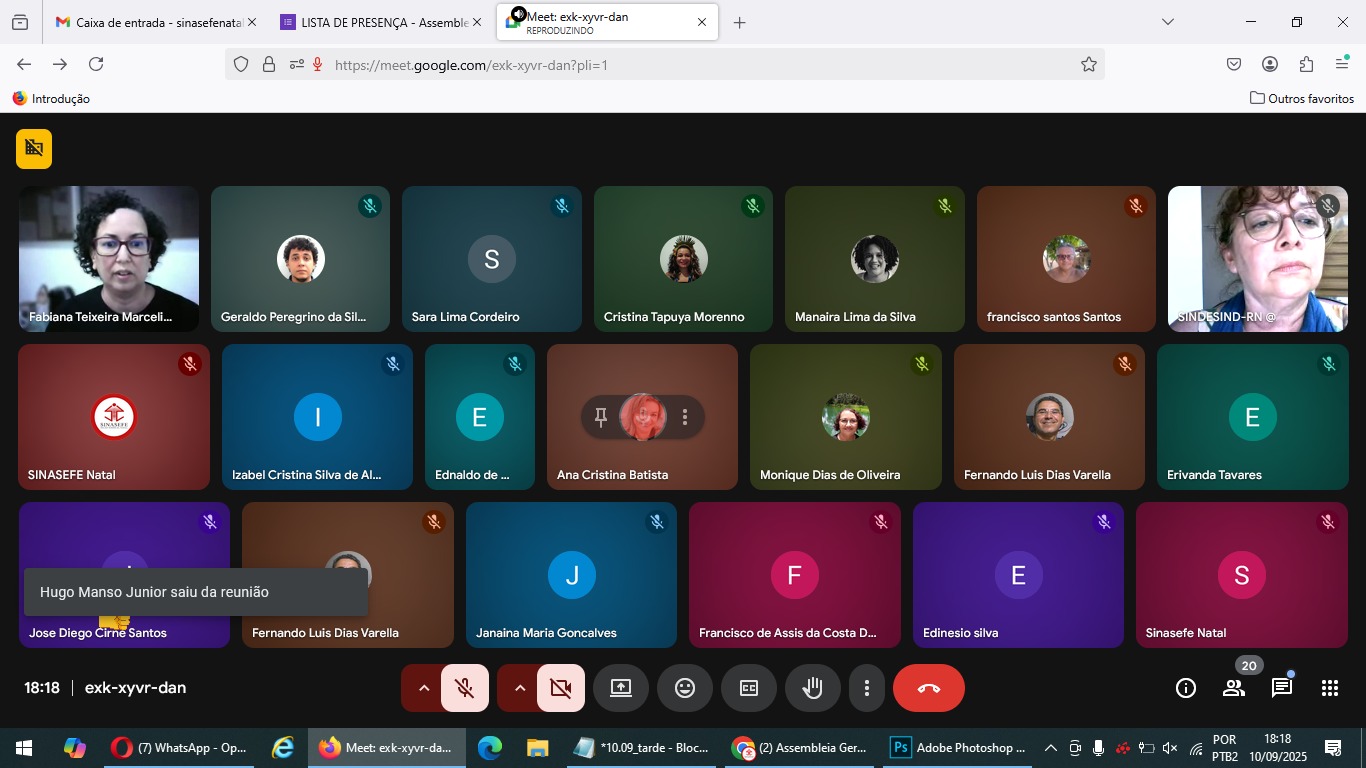Image resolution: width=1366 pixels, height=768 pixels.
Task: Show the people panel with 20 participants
Action: pos(1234,688)
